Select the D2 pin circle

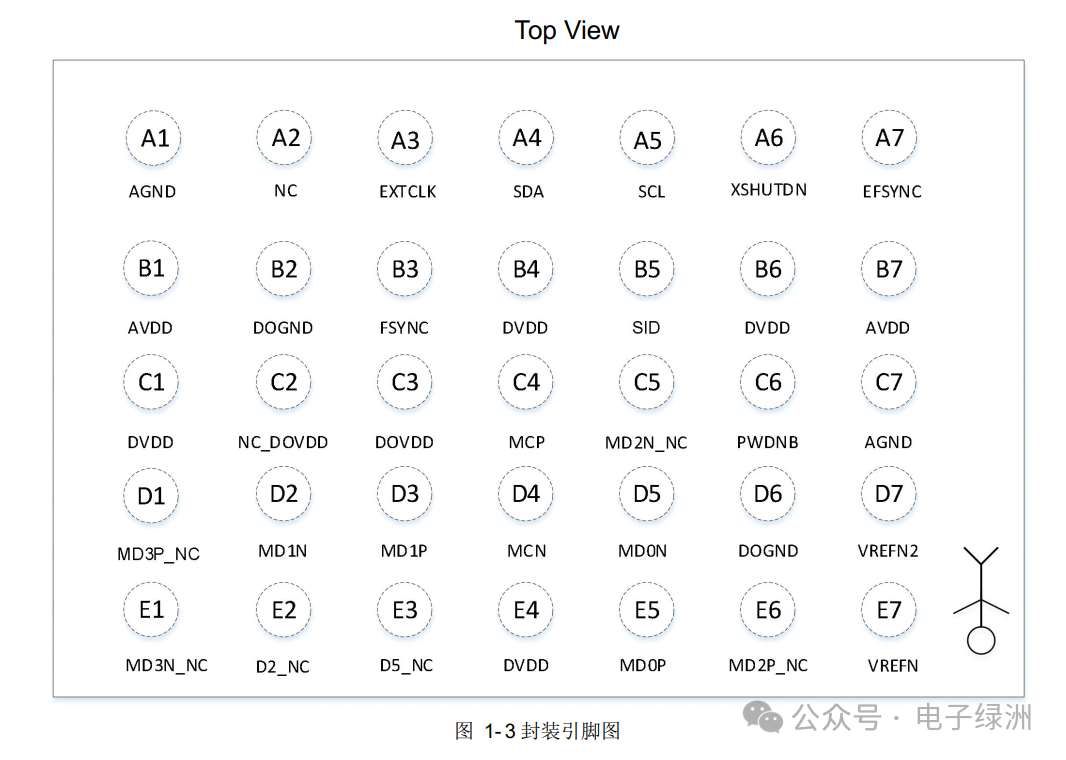point(284,494)
